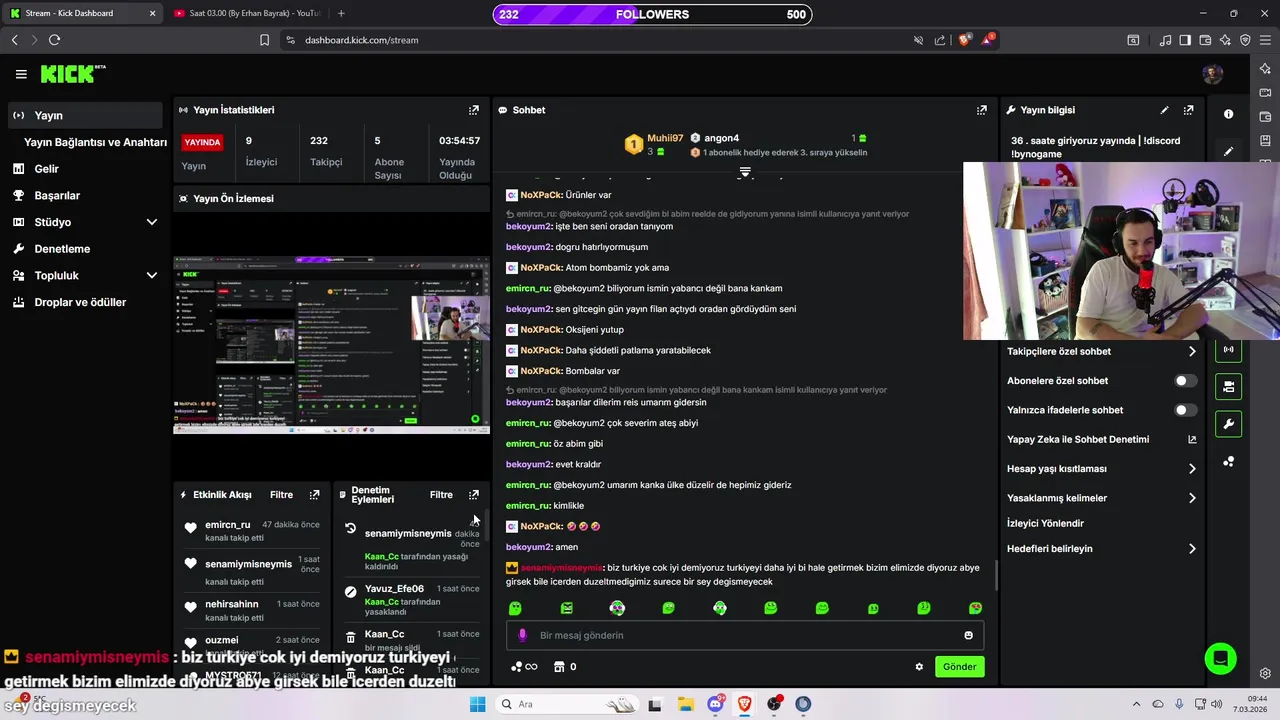Open Hedefleri belirleyin arrow
Image resolution: width=1280 pixels, height=720 pixels.
(x=1192, y=549)
